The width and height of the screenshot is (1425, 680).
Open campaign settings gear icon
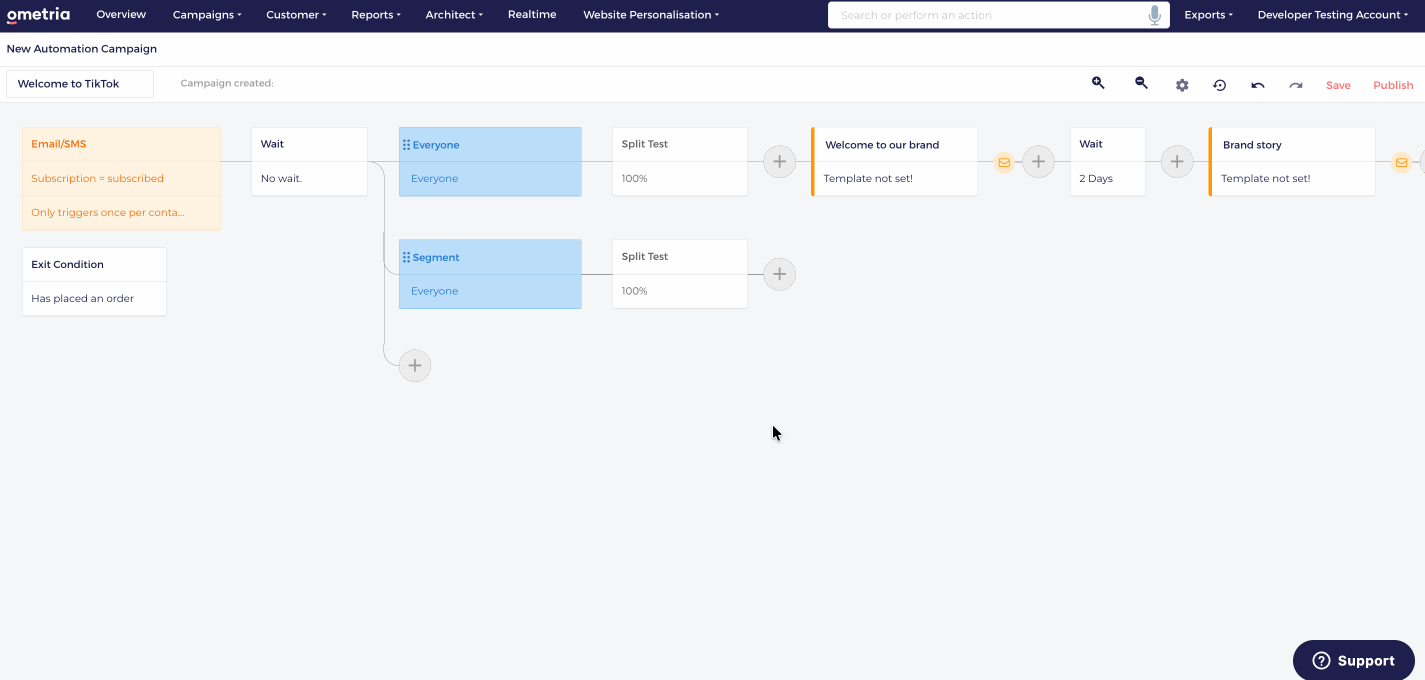tap(1182, 85)
